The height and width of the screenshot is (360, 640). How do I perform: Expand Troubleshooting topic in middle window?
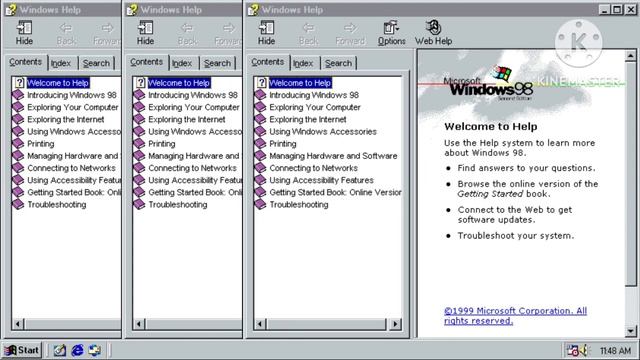178,204
